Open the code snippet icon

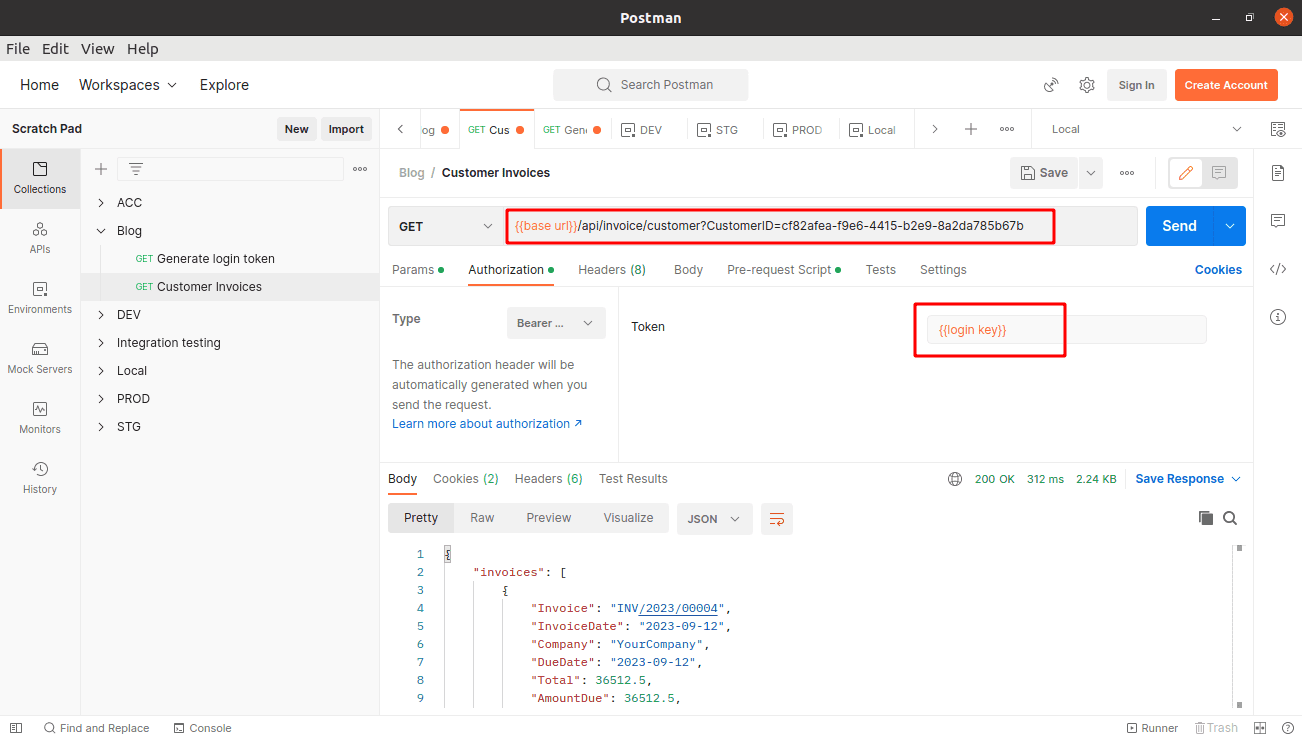(1277, 268)
